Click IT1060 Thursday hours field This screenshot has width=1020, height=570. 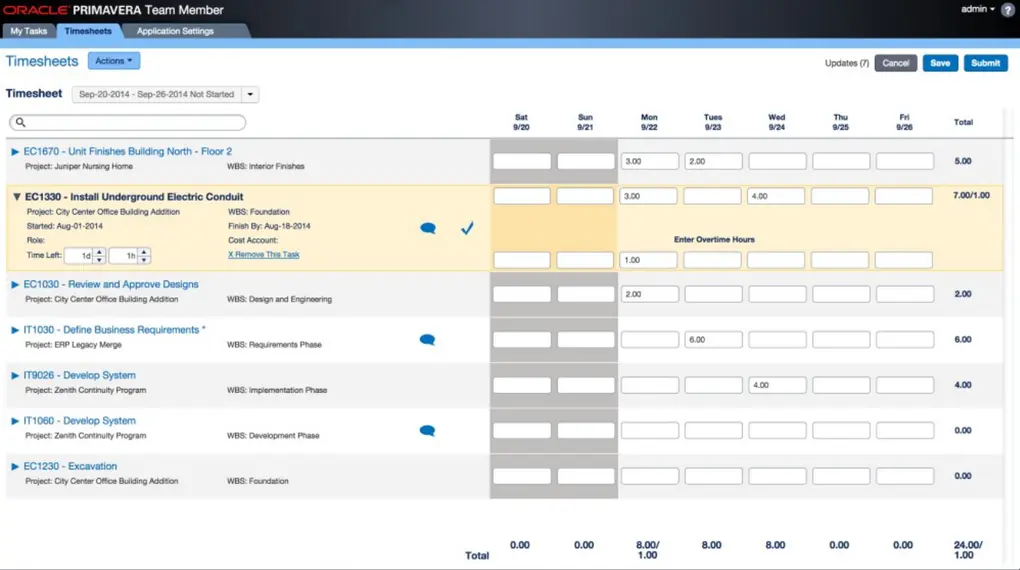pos(840,431)
